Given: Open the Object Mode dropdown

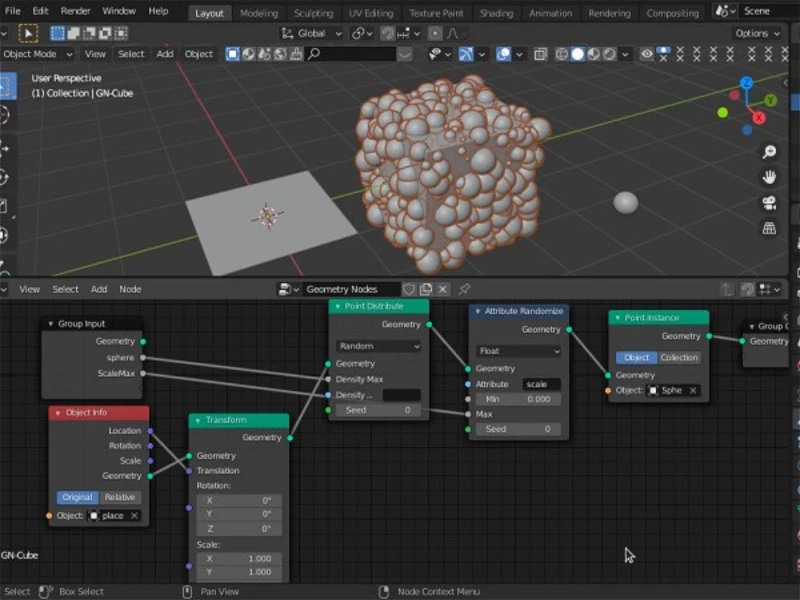Looking at the screenshot, I should [x=38, y=54].
